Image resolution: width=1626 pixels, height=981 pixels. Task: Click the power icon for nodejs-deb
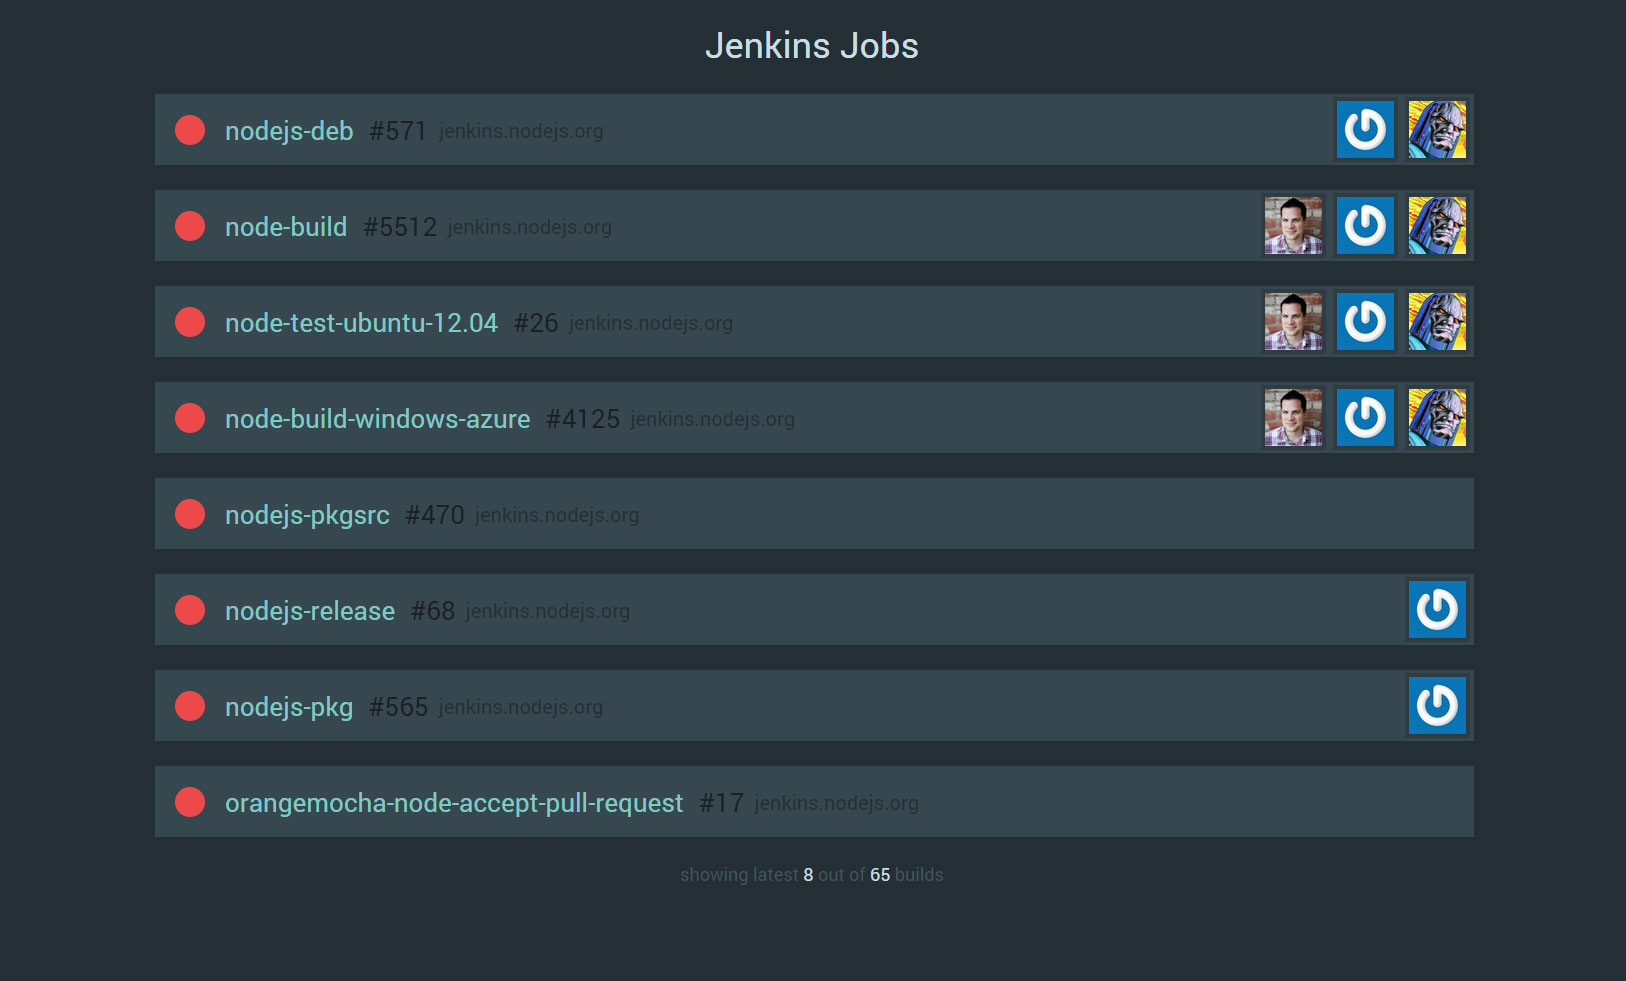click(x=1365, y=130)
